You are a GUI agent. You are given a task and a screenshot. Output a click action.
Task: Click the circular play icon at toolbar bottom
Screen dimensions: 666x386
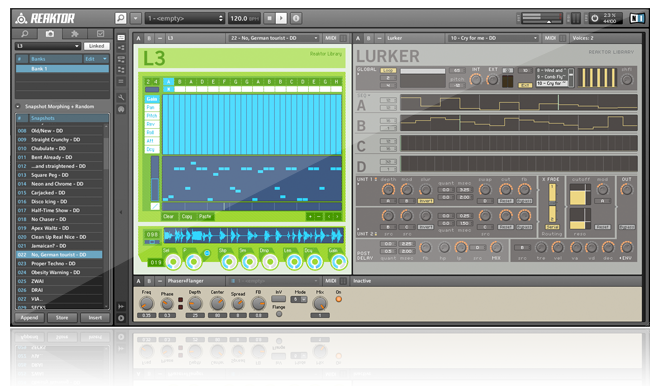[x=121, y=318]
